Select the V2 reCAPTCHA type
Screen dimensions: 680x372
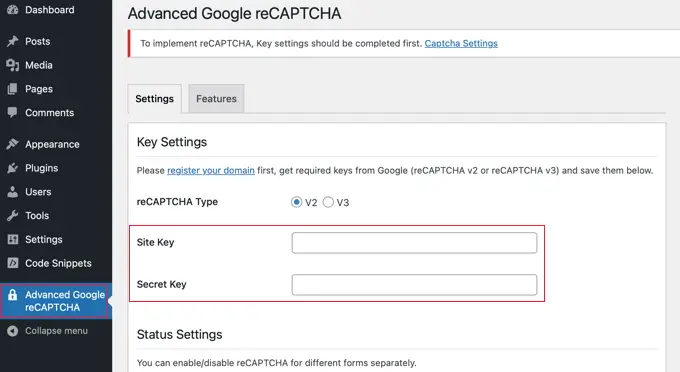point(297,202)
